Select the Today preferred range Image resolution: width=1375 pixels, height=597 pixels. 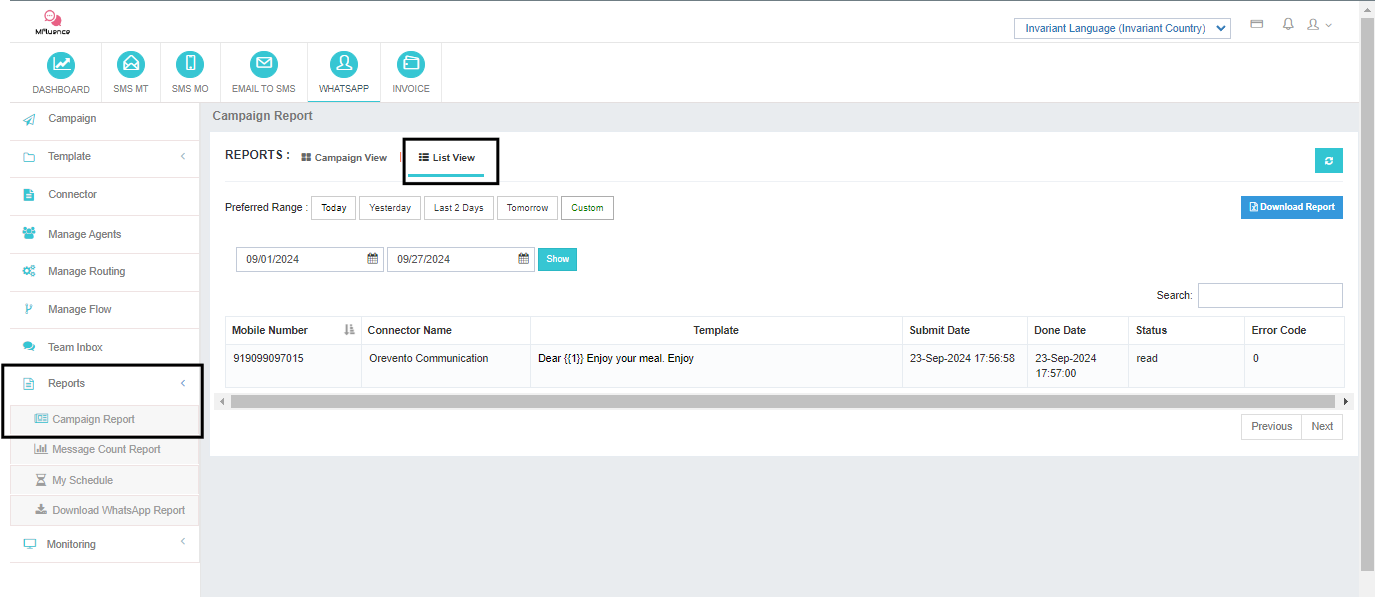coord(334,208)
